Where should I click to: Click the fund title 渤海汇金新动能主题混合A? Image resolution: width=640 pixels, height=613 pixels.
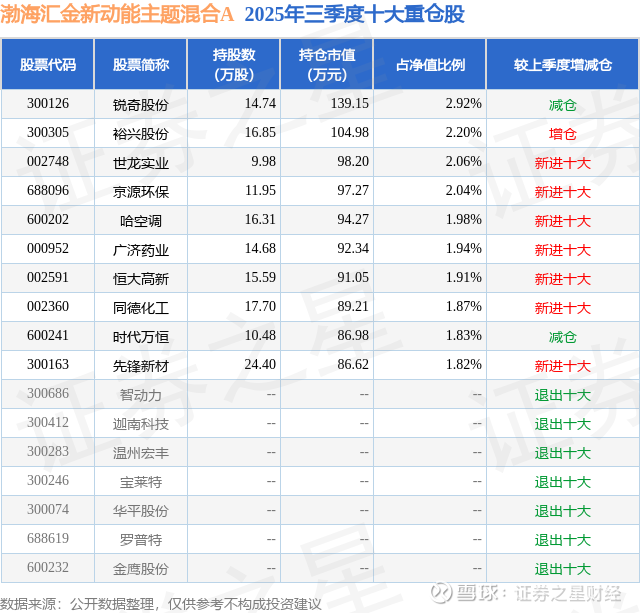tap(117, 14)
